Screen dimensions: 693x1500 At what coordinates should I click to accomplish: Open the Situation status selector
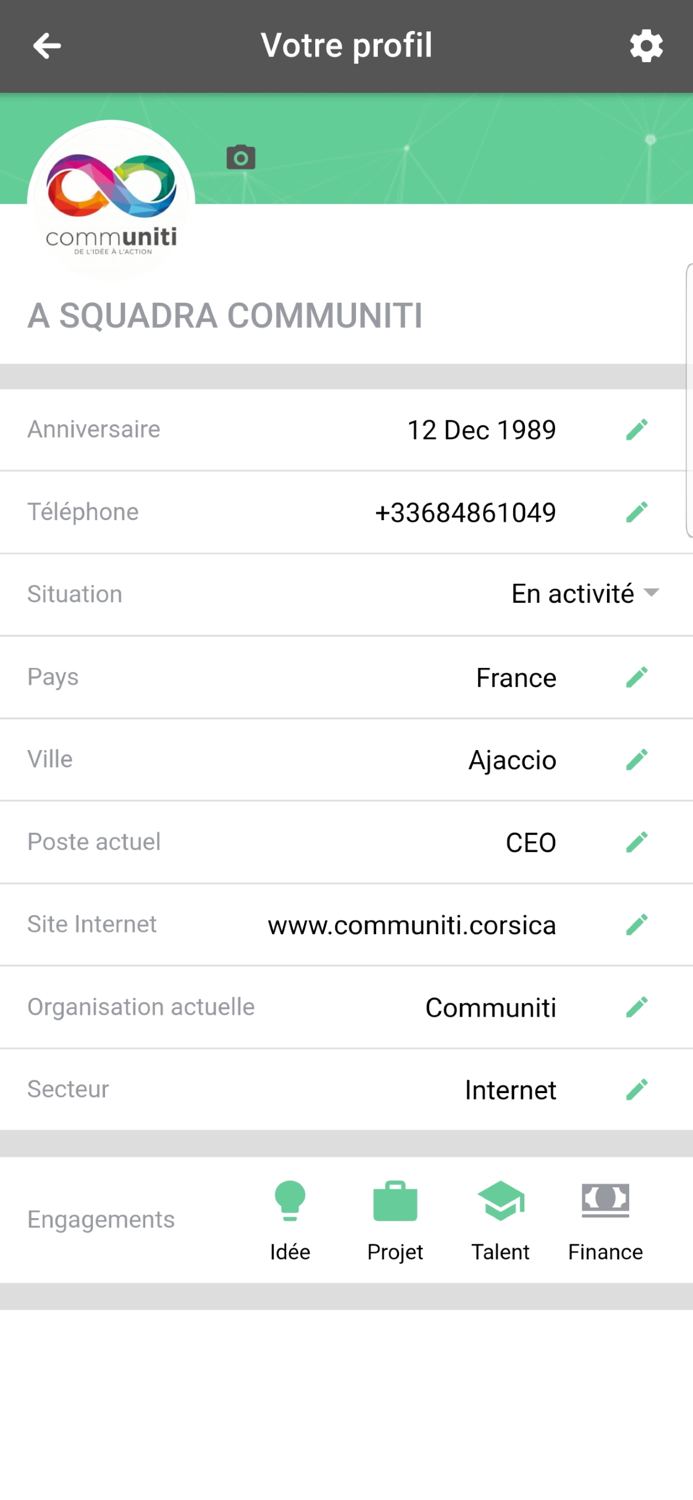585,593
